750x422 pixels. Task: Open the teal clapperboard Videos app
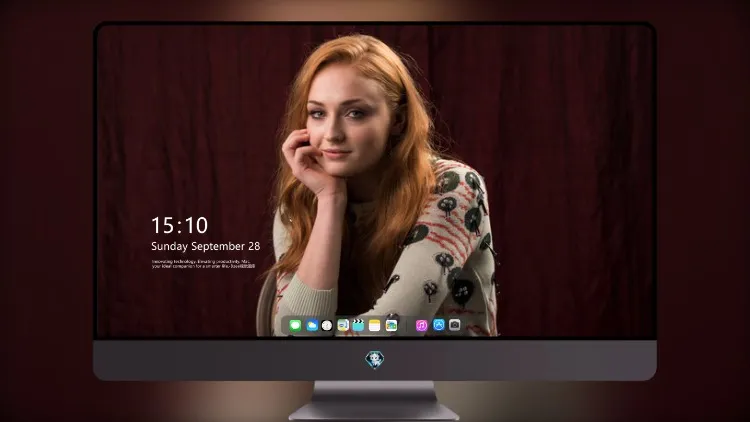pos(358,325)
